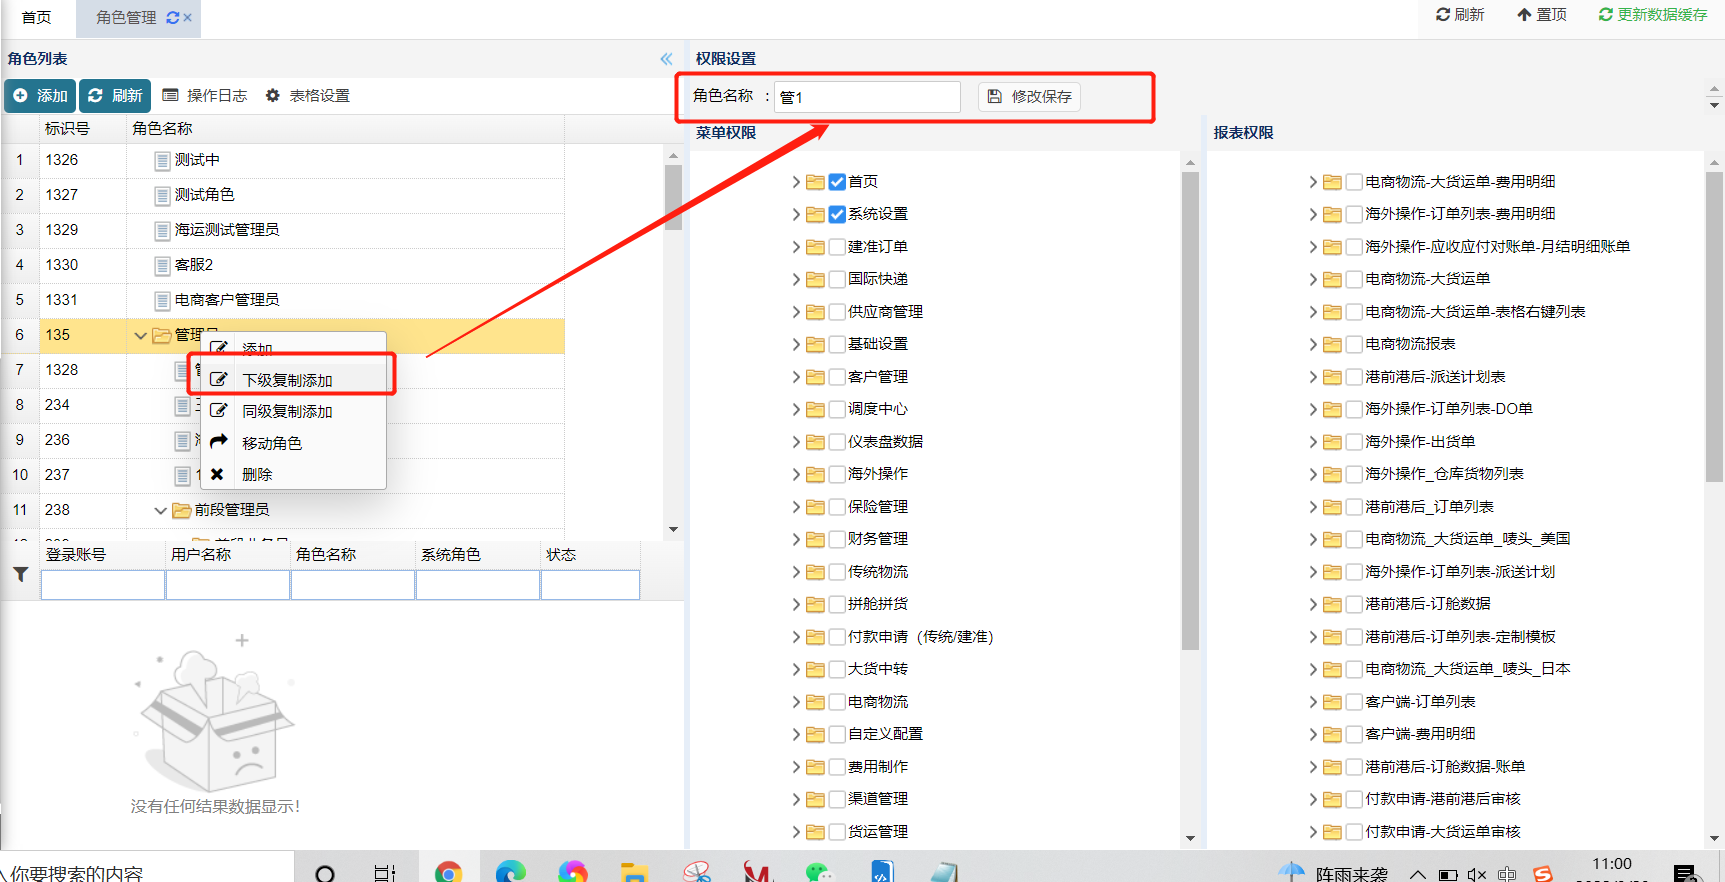
Task: Click the folder icon beside 国际快递
Action: coord(815,279)
